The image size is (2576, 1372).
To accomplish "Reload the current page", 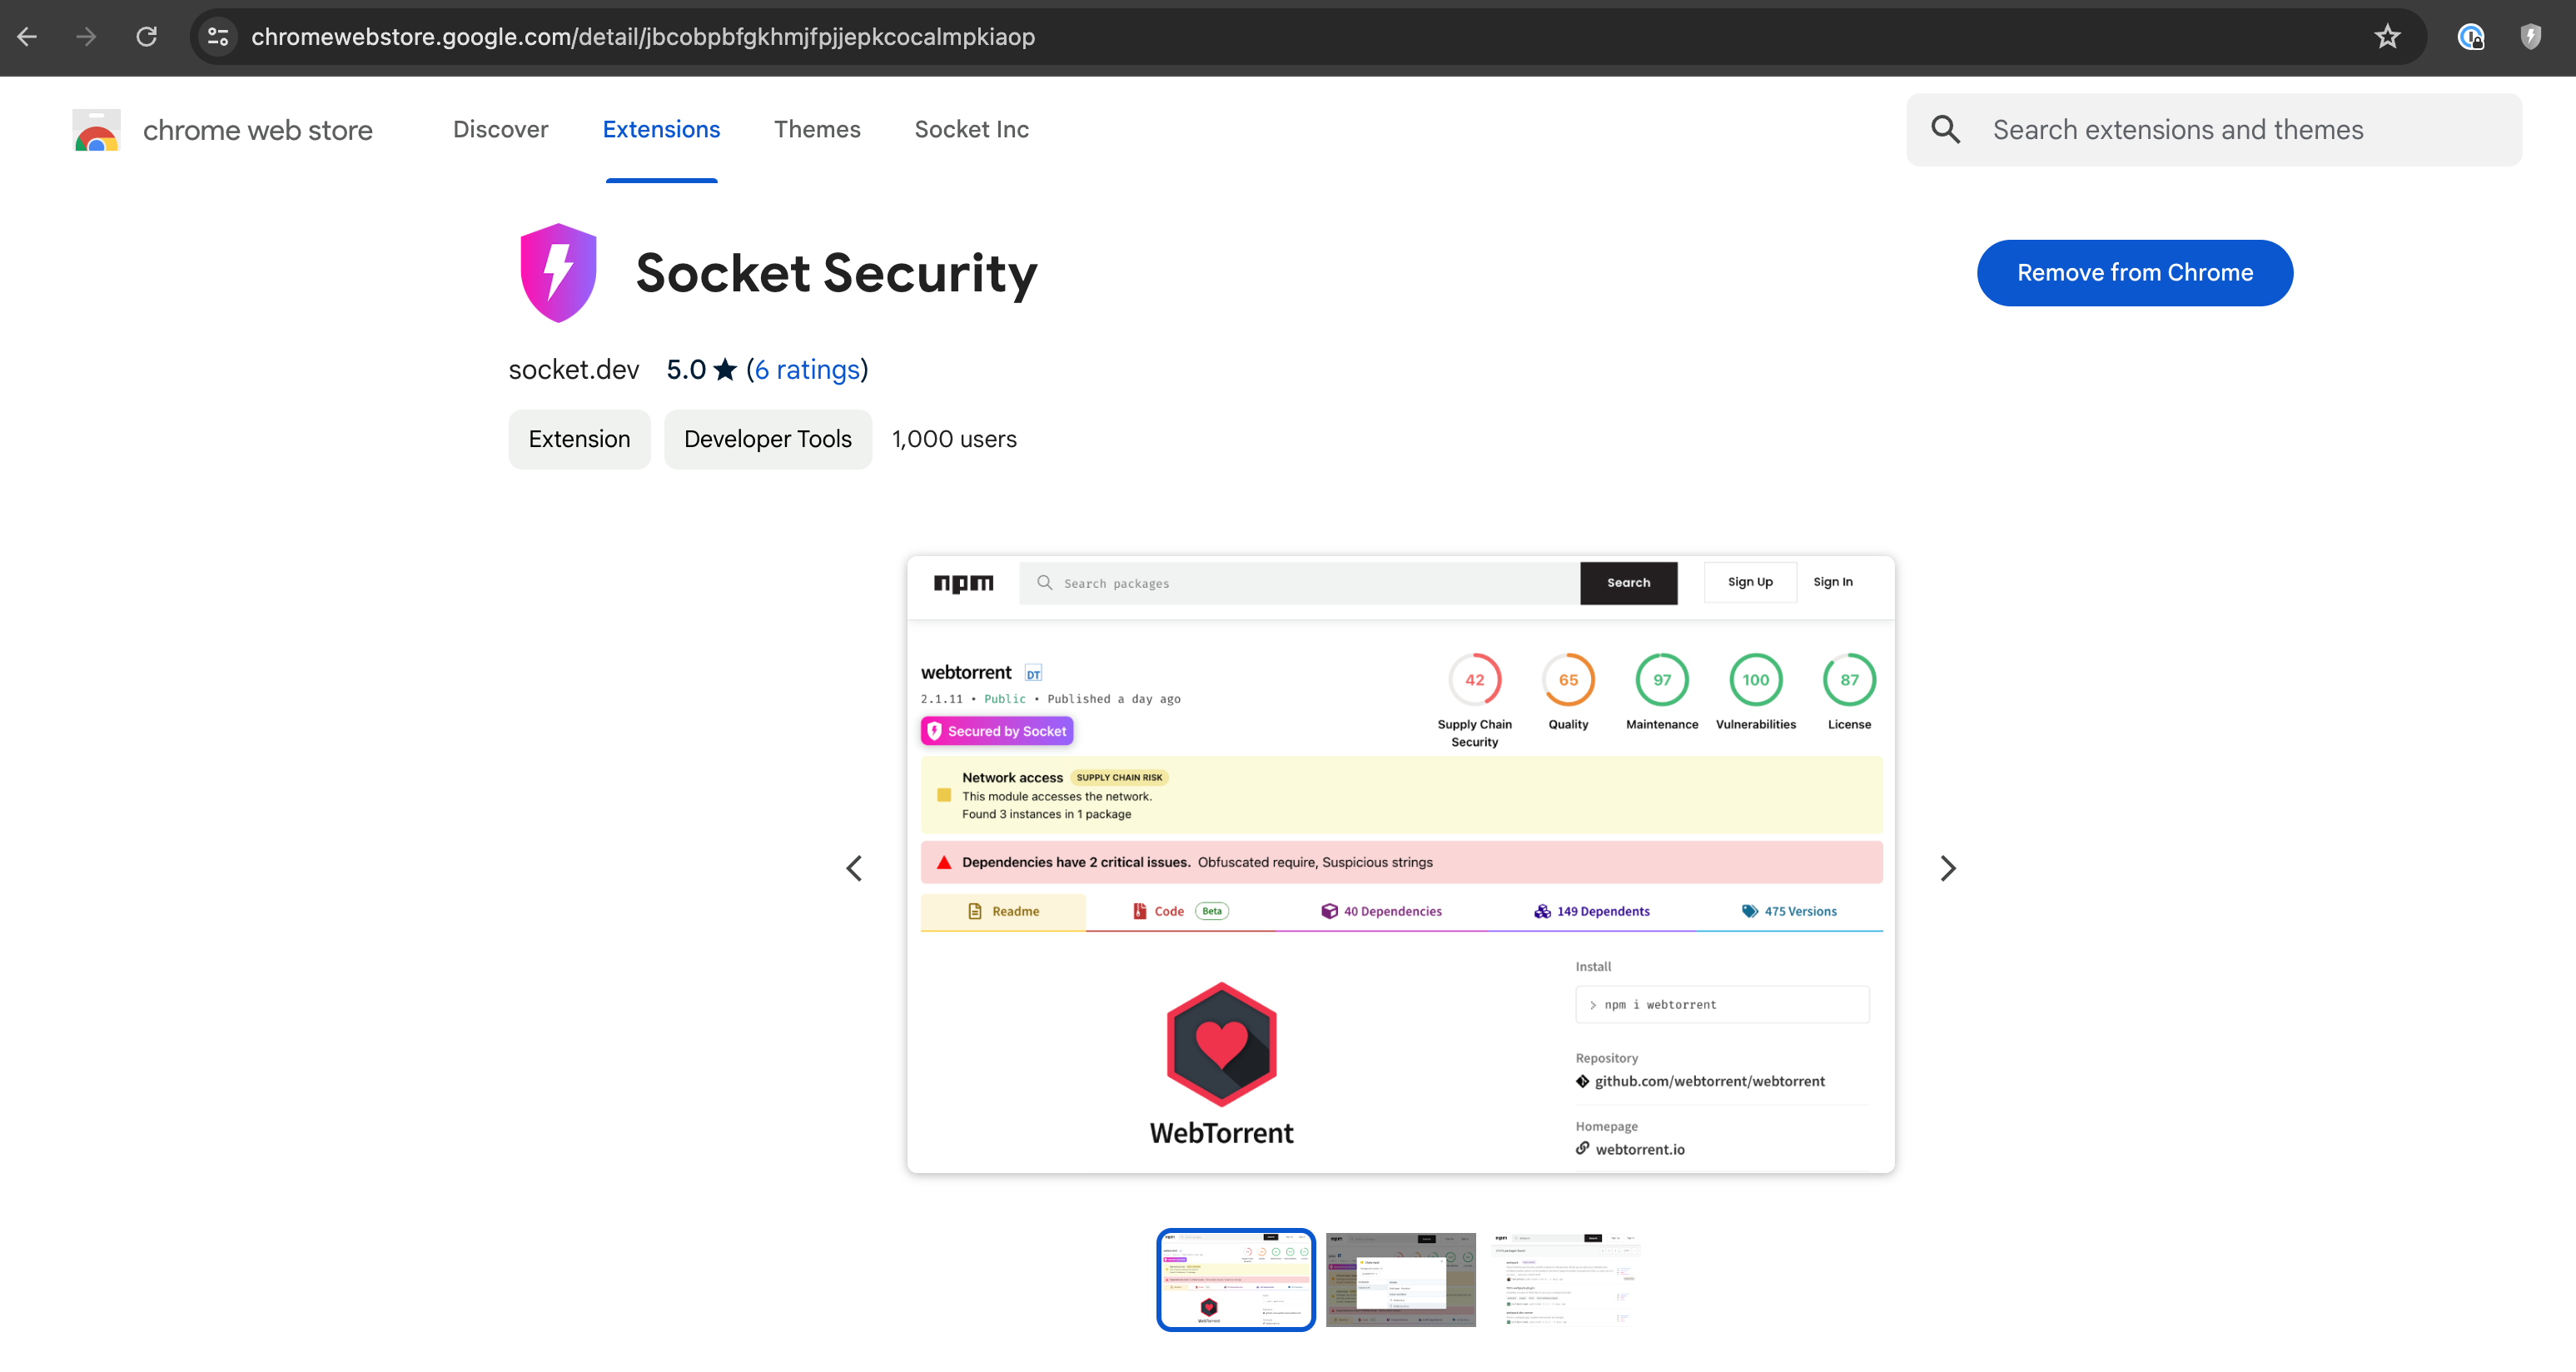I will tap(147, 36).
